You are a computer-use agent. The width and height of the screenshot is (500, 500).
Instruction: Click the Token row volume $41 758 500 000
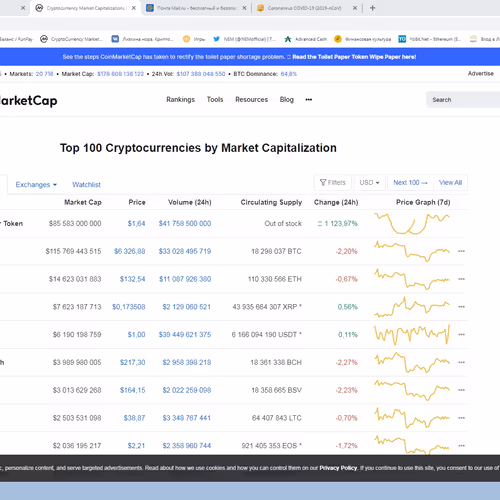[185, 223]
